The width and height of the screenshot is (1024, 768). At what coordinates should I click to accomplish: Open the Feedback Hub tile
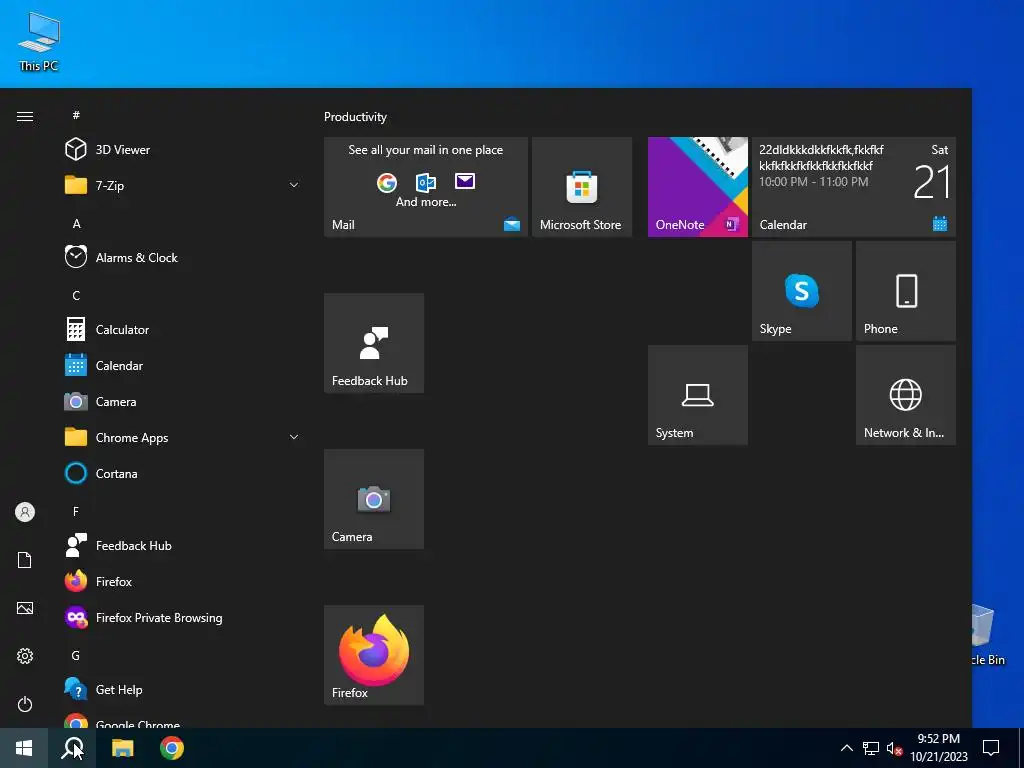(374, 343)
